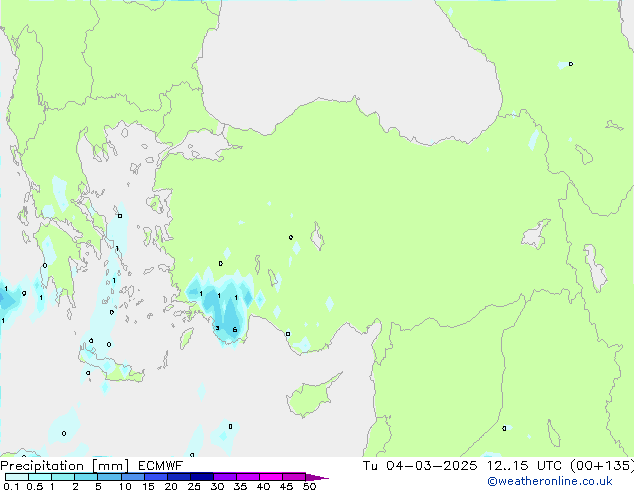Click the 'Tu 04-03-2025' date text
This screenshot has width=634, height=490.
420,466
